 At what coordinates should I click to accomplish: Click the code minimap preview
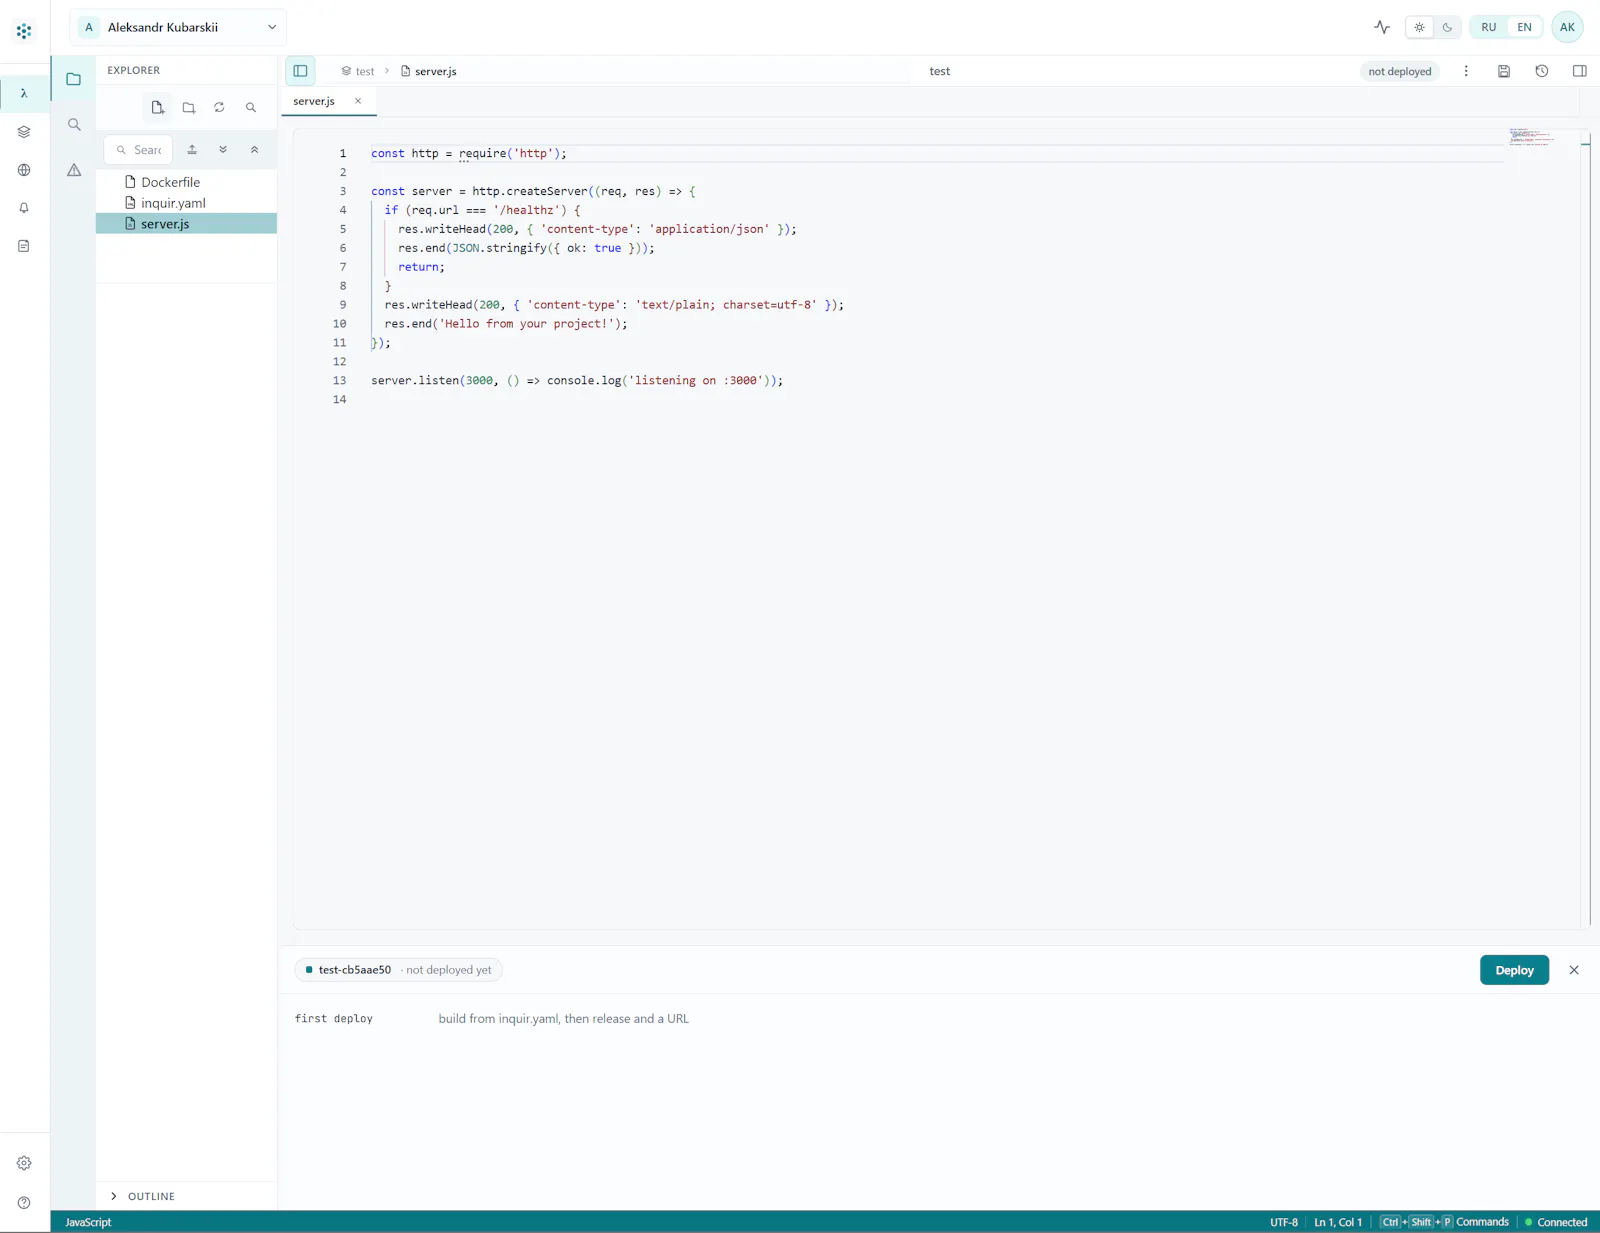(x=1530, y=138)
